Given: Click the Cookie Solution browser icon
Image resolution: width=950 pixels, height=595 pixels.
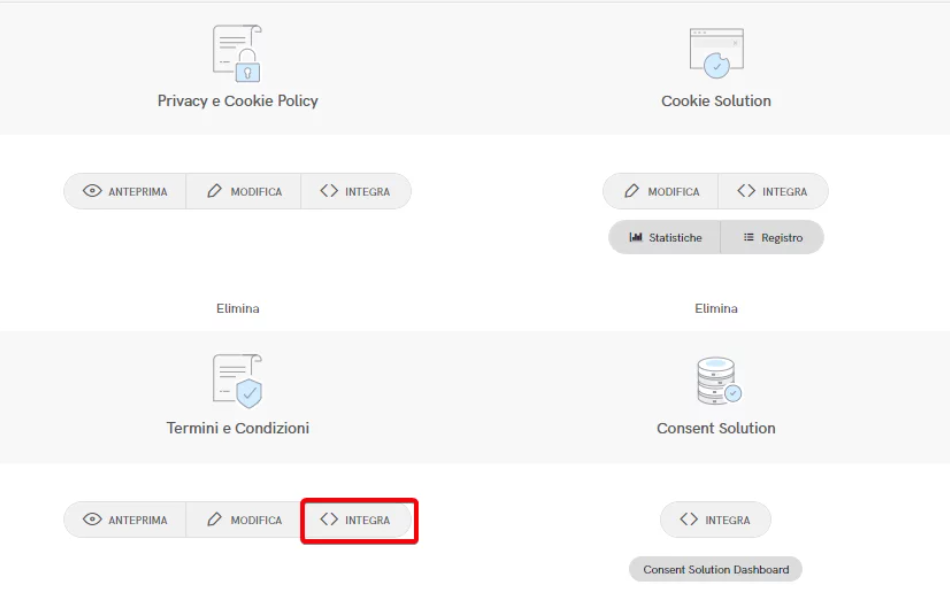Looking at the screenshot, I should [x=716, y=53].
